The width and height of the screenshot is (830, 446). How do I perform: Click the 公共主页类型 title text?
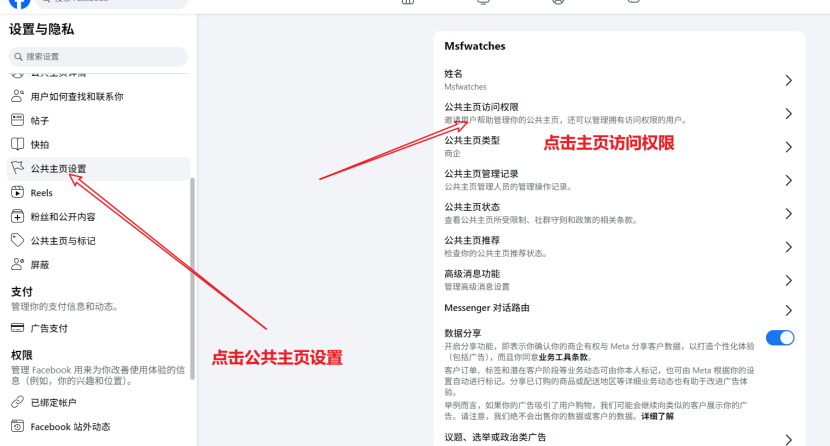click(472, 140)
